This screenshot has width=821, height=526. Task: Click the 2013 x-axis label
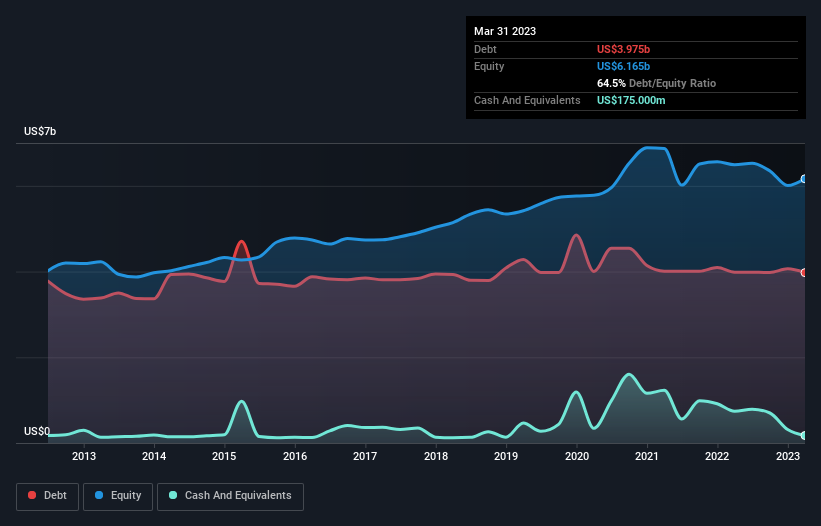[x=84, y=456]
